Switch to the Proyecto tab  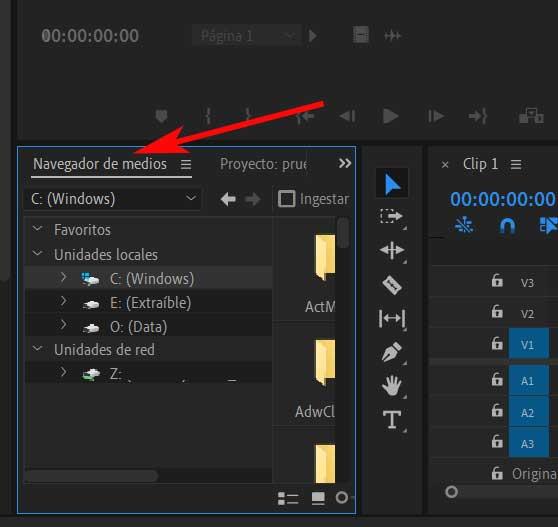pyautogui.click(x=264, y=164)
